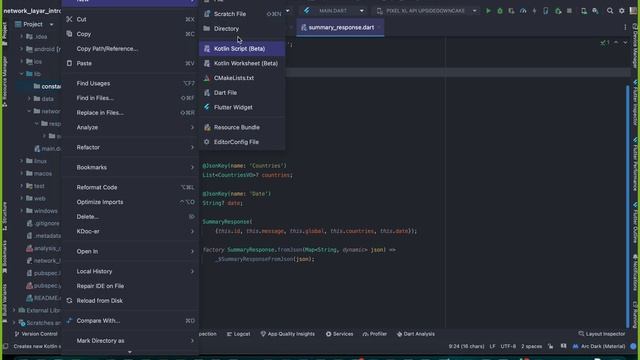This screenshot has height=360, width=640.
Task: Select Reformat Code menu entry
Action: click(130, 187)
